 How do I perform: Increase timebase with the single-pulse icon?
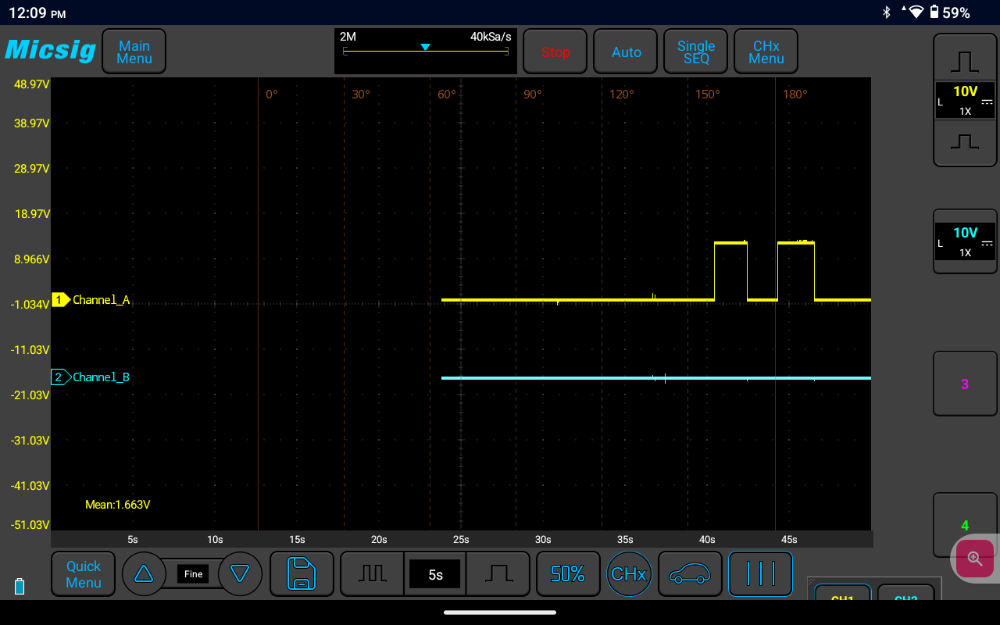point(498,574)
